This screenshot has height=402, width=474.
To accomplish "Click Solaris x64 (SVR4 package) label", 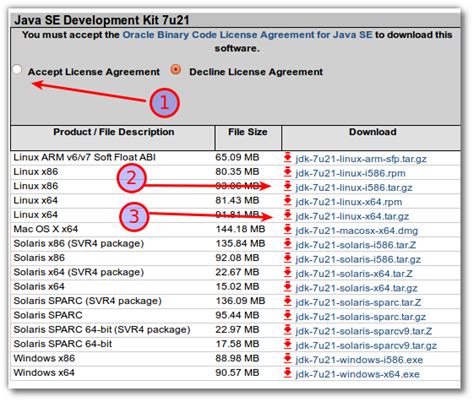I will tap(79, 272).
